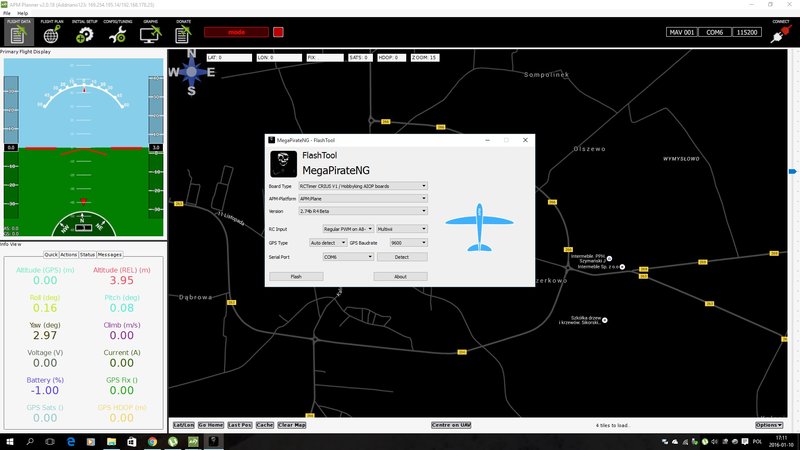Switch to the Messages tab in Info View

pos(110,255)
